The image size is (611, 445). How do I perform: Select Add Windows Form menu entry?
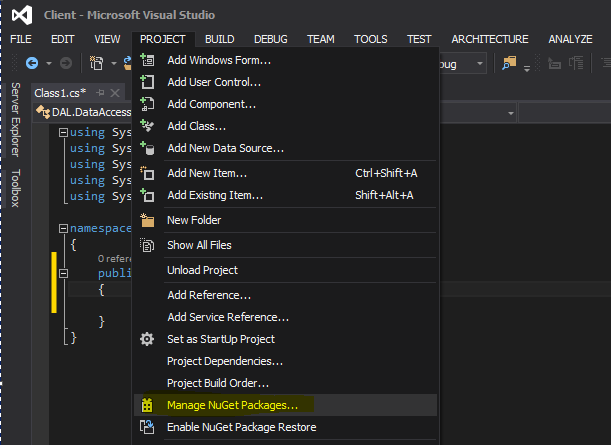click(286, 60)
